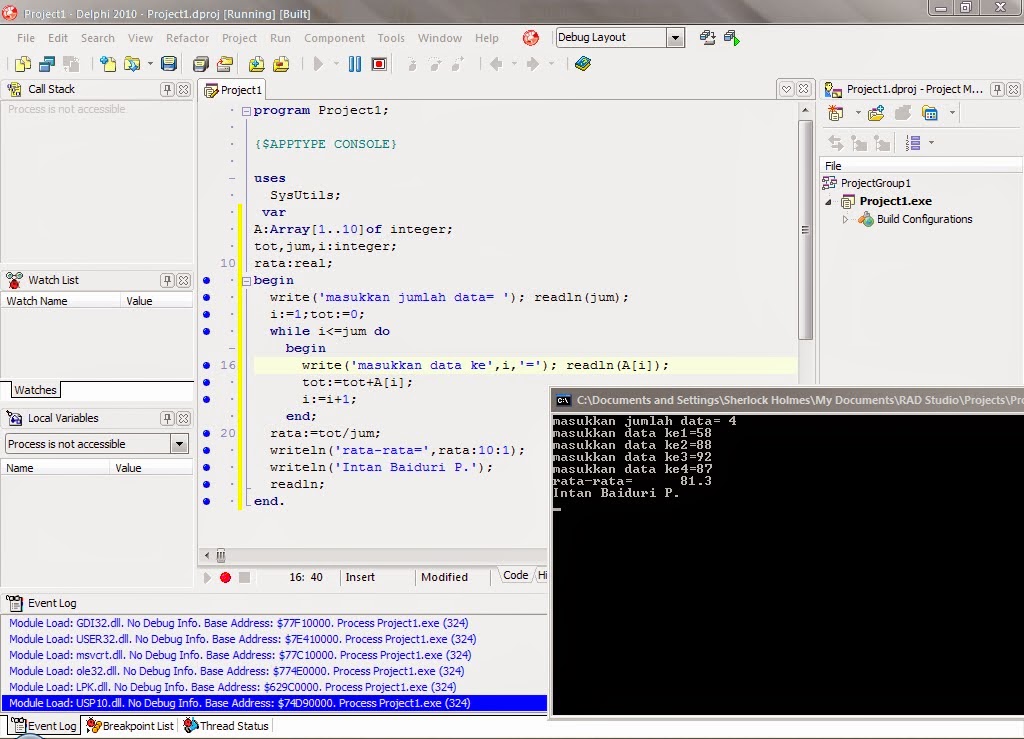
Task: Run the program with the green Run icon
Action: tap(319, 63)
